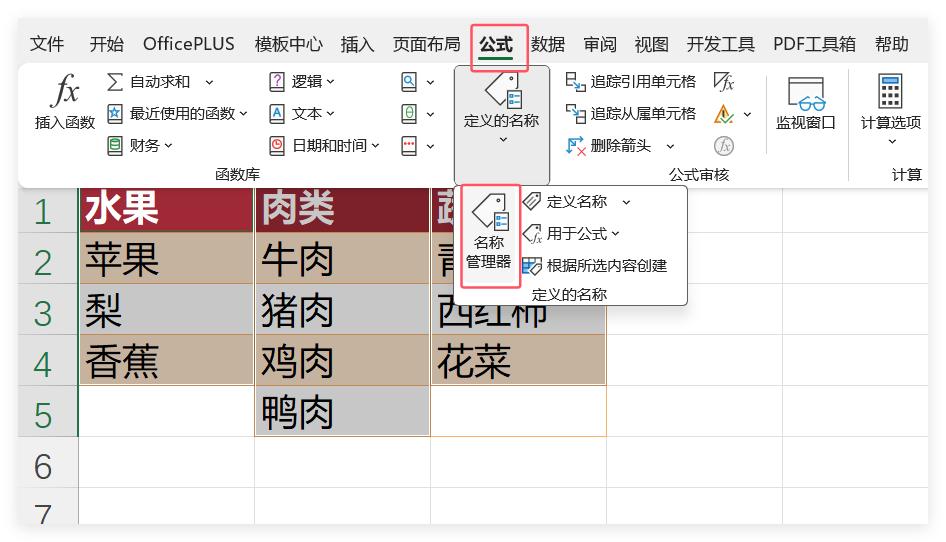Expand 财务 dropdown arrow

point(168,145)
